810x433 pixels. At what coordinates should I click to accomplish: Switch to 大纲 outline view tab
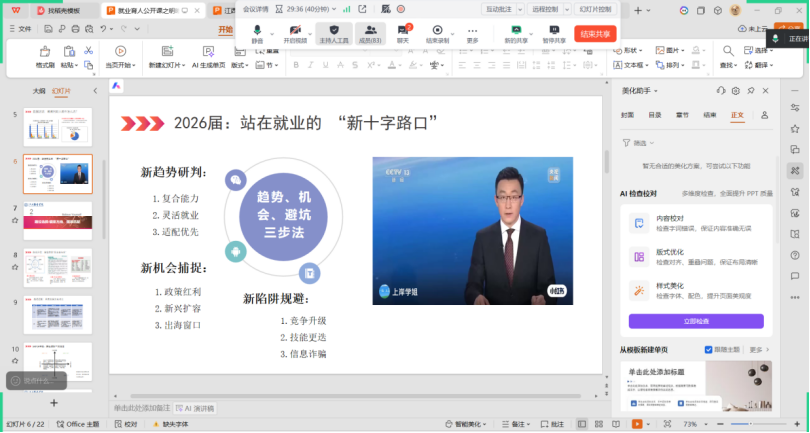pos(39,90)
